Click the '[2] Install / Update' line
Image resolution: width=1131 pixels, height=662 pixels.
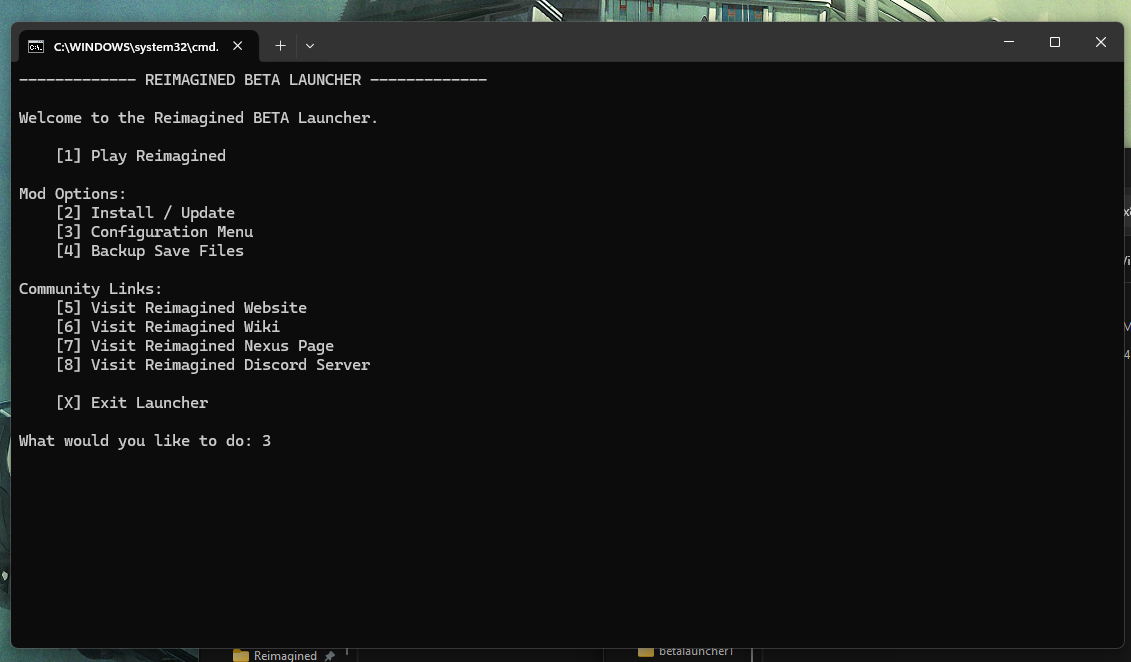coord(145,213)
